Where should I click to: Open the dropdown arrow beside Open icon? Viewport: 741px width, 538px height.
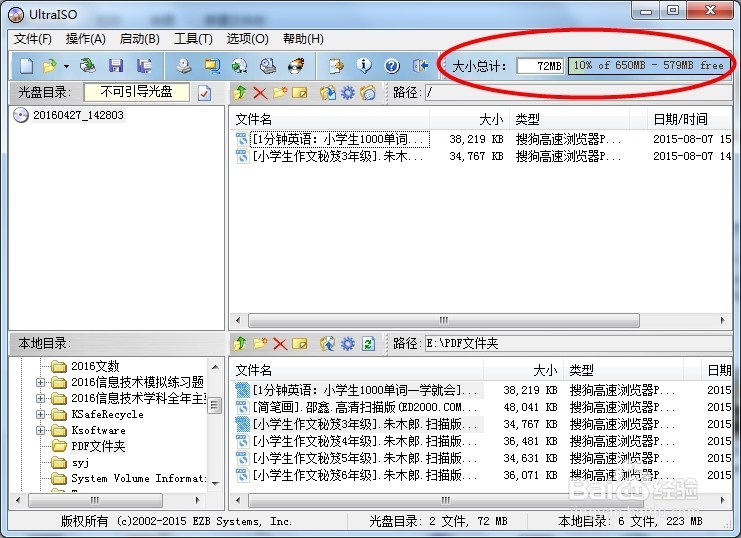66,66
